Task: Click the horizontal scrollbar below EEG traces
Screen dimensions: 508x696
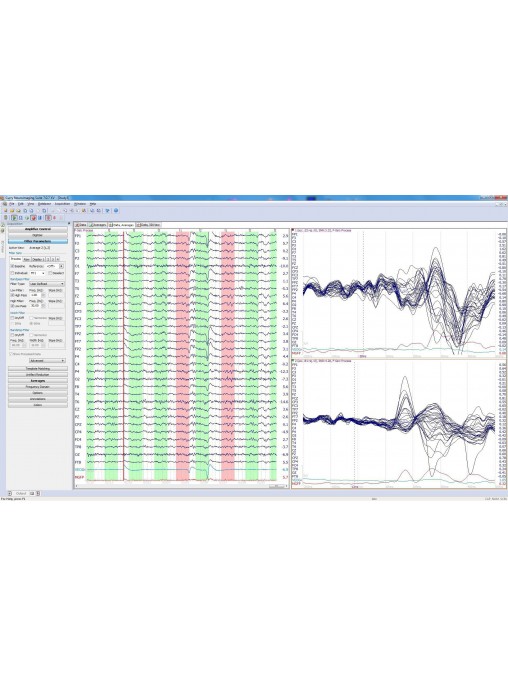Action: pyautogui.click(x=181, y=486)
